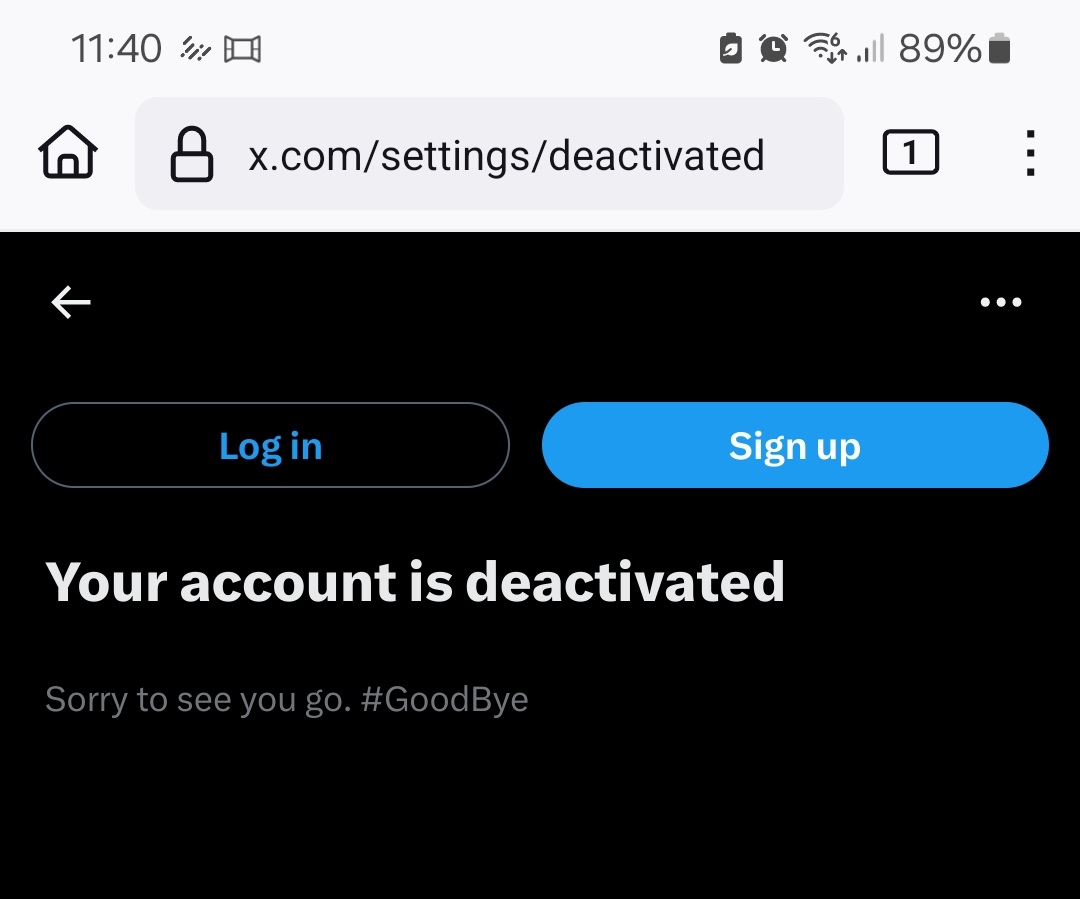
Task: Tap the battery saver leaf icon
Action: 731,48
